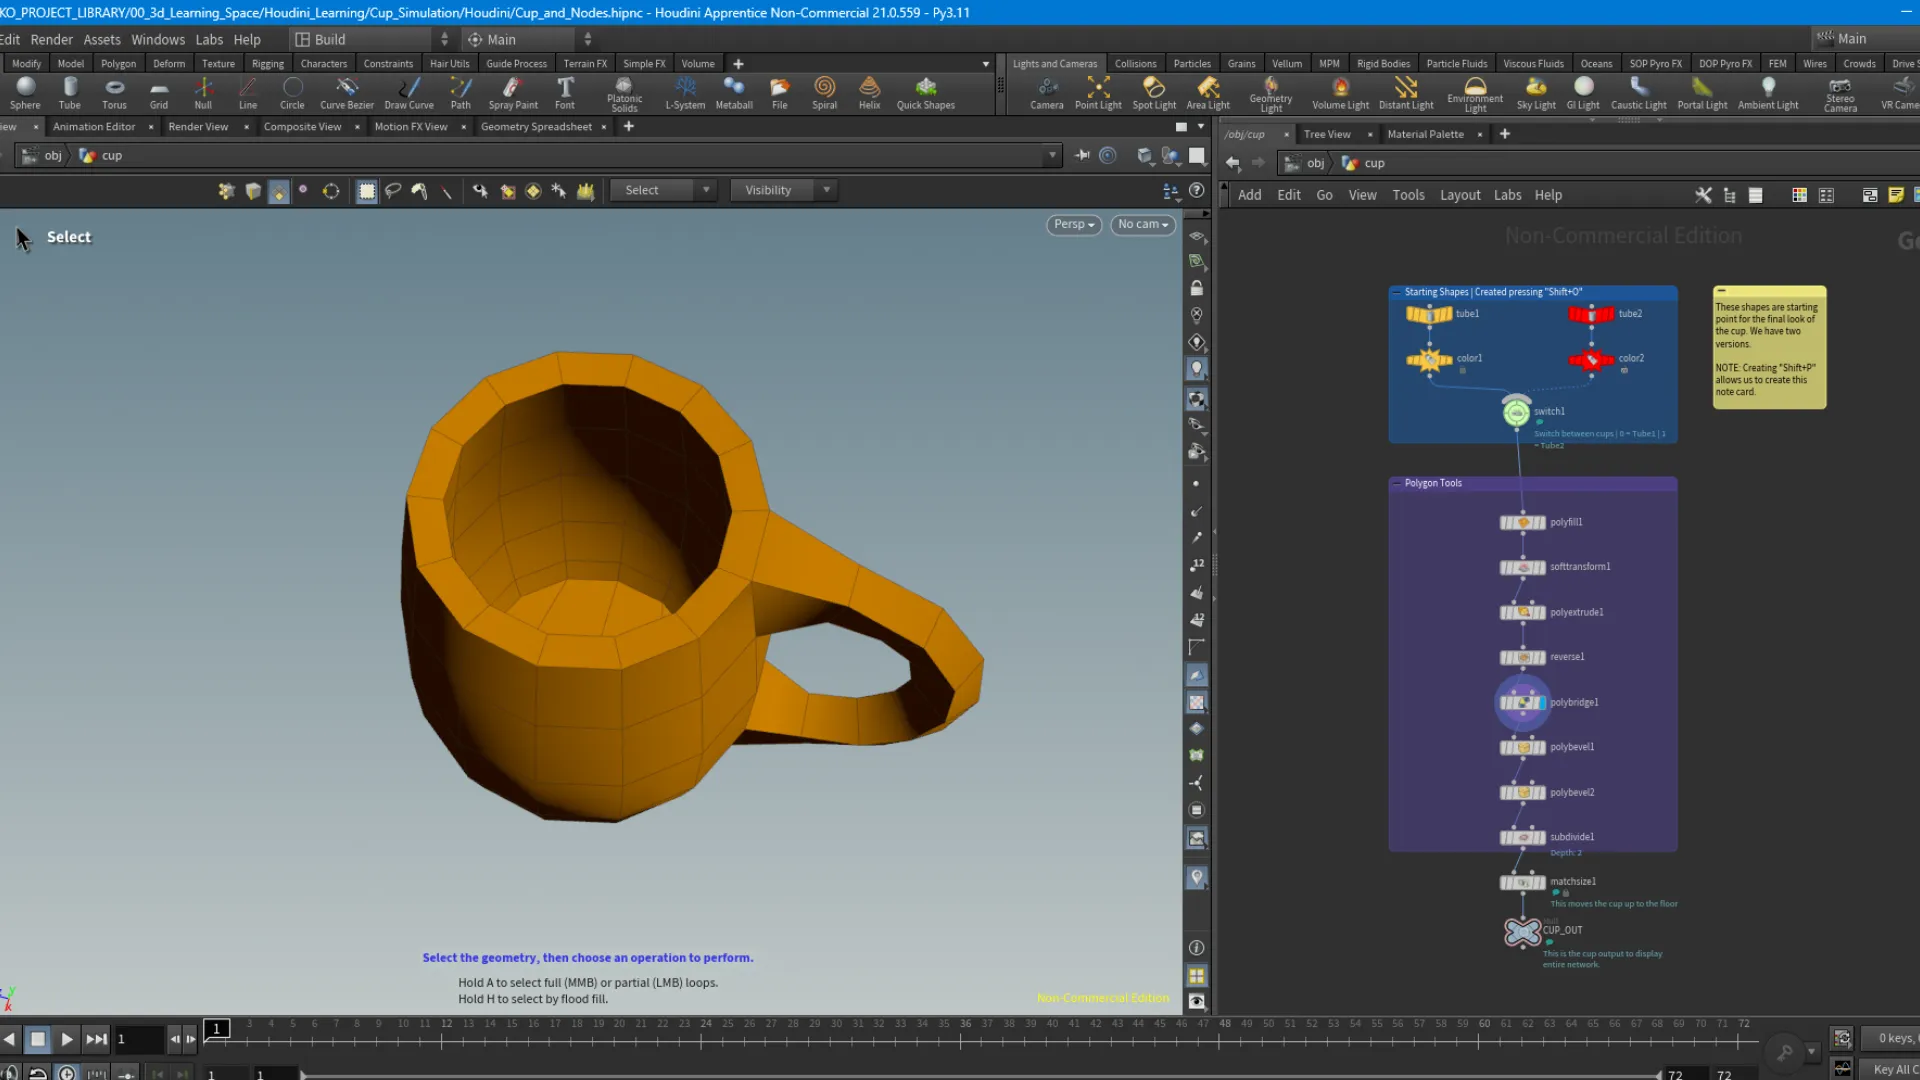Screen dimensions: 1920x1080
Task: Switch to the Rigid Bodies shelf tab
Action: pyautogui.click(x=1383, y=63)
